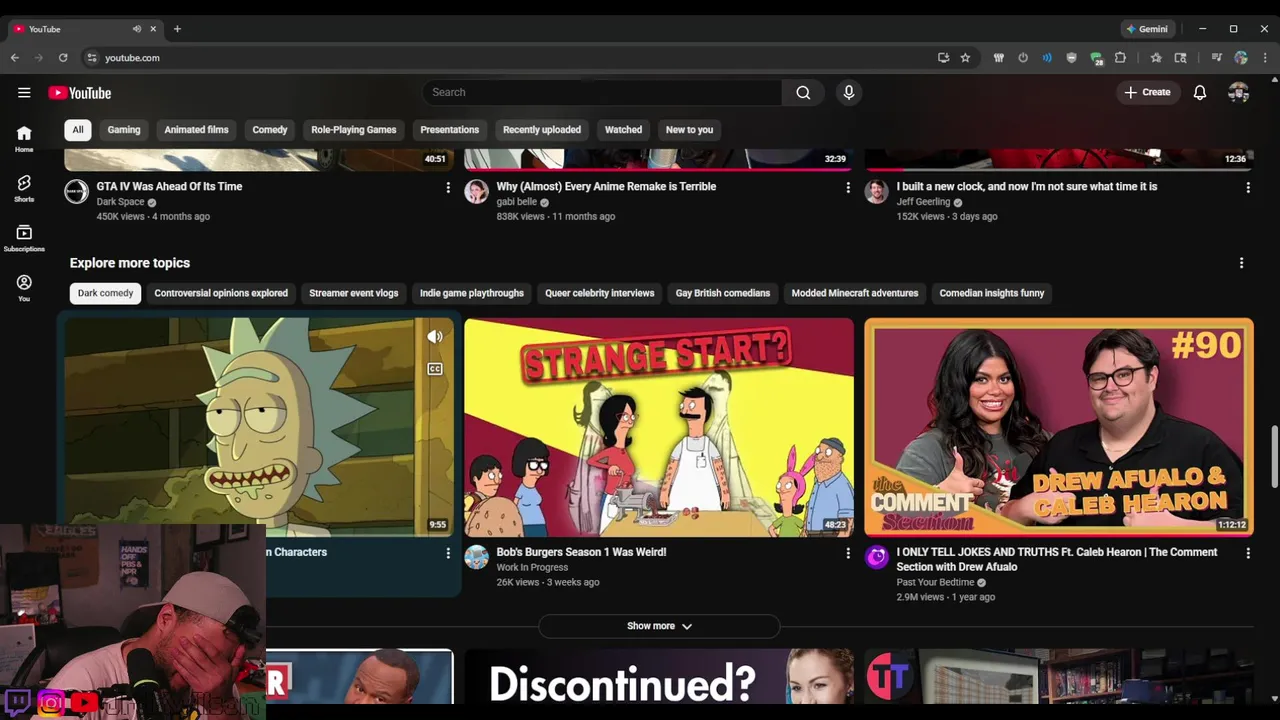Open the YouTube account avatar menu

[1239, 92]
